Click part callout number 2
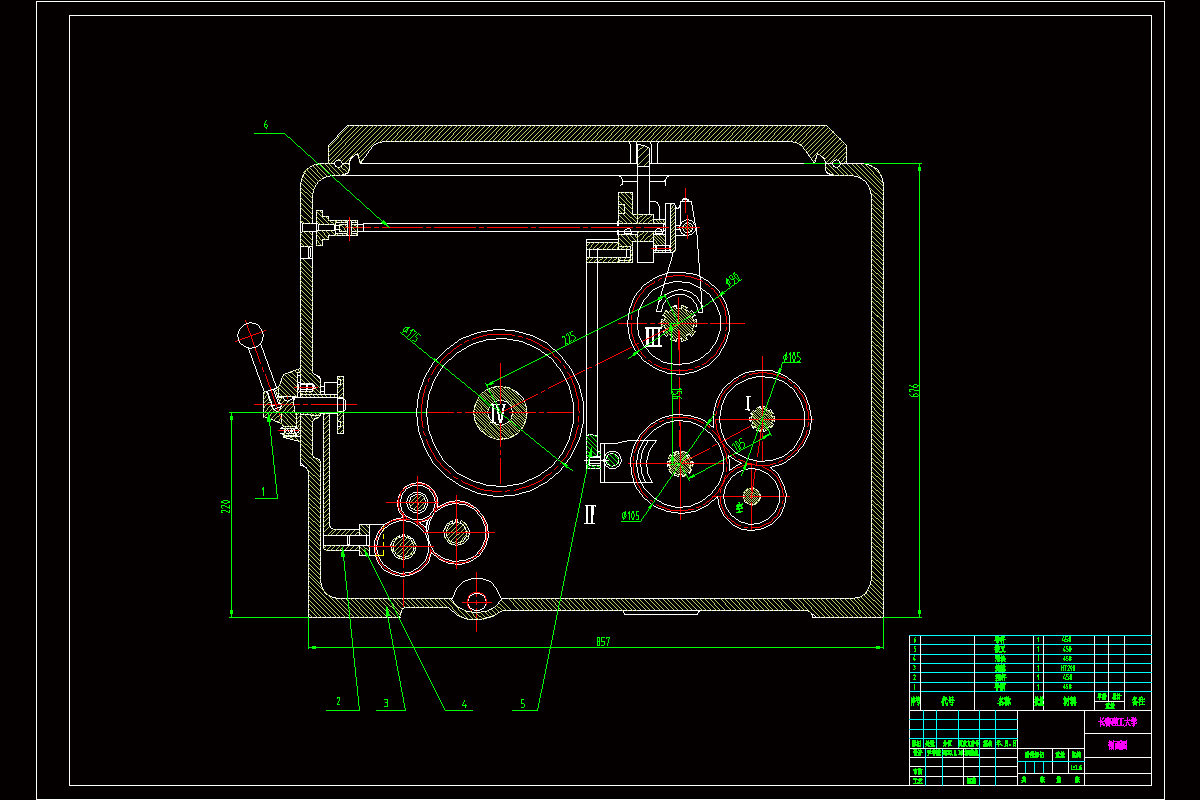 (x=339, y=702)
